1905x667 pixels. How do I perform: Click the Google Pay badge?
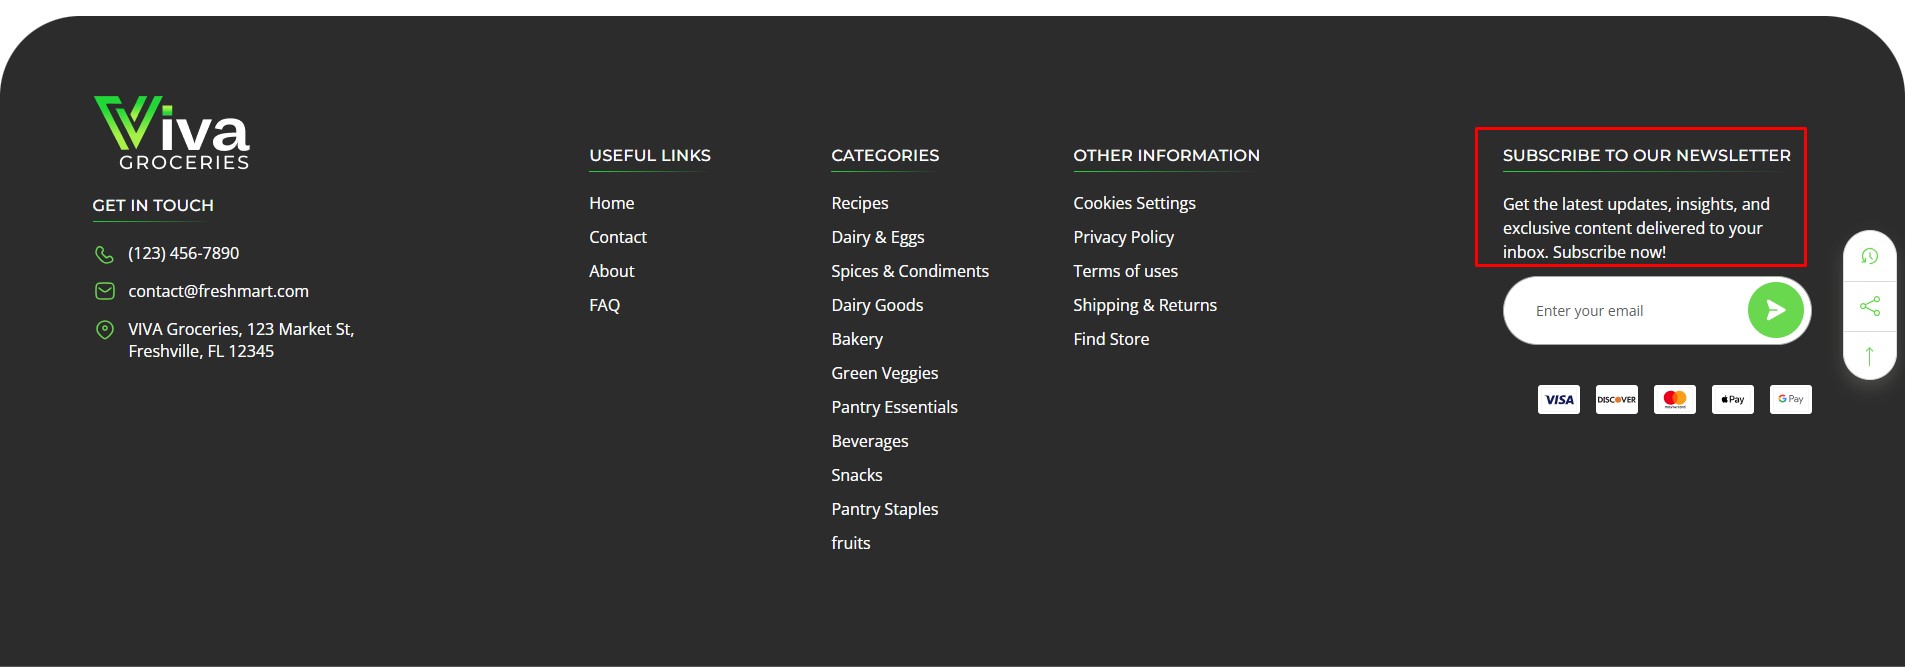point(1790,399)
